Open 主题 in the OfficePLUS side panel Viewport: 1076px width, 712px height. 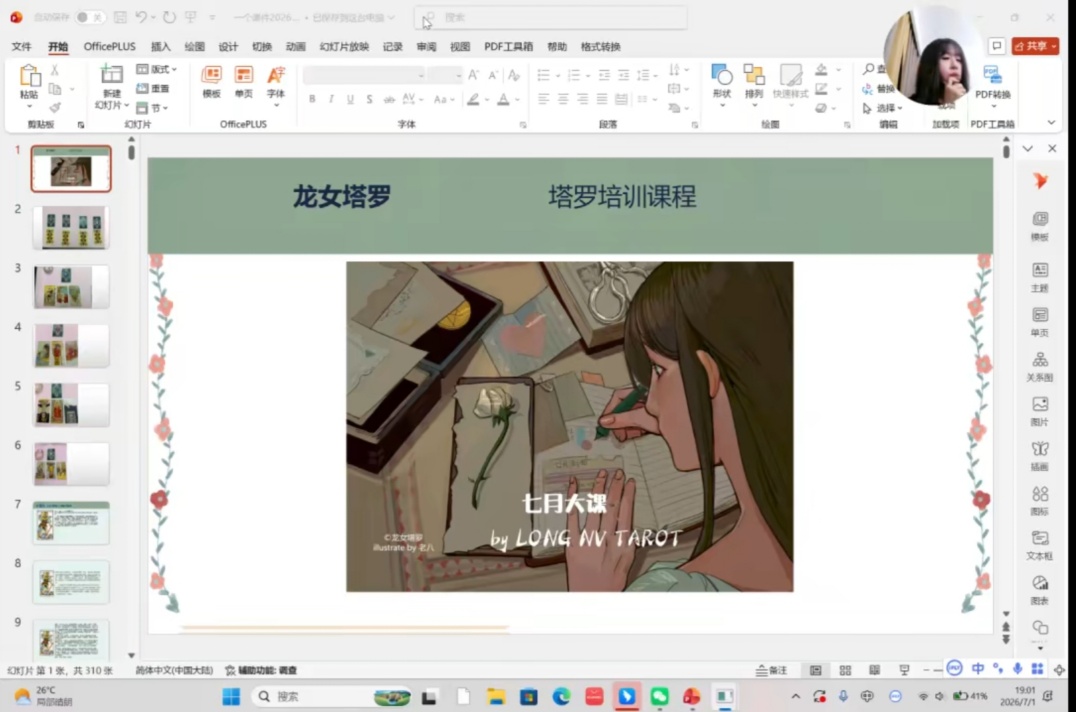pyautogui.click(x=1040, y=276)
